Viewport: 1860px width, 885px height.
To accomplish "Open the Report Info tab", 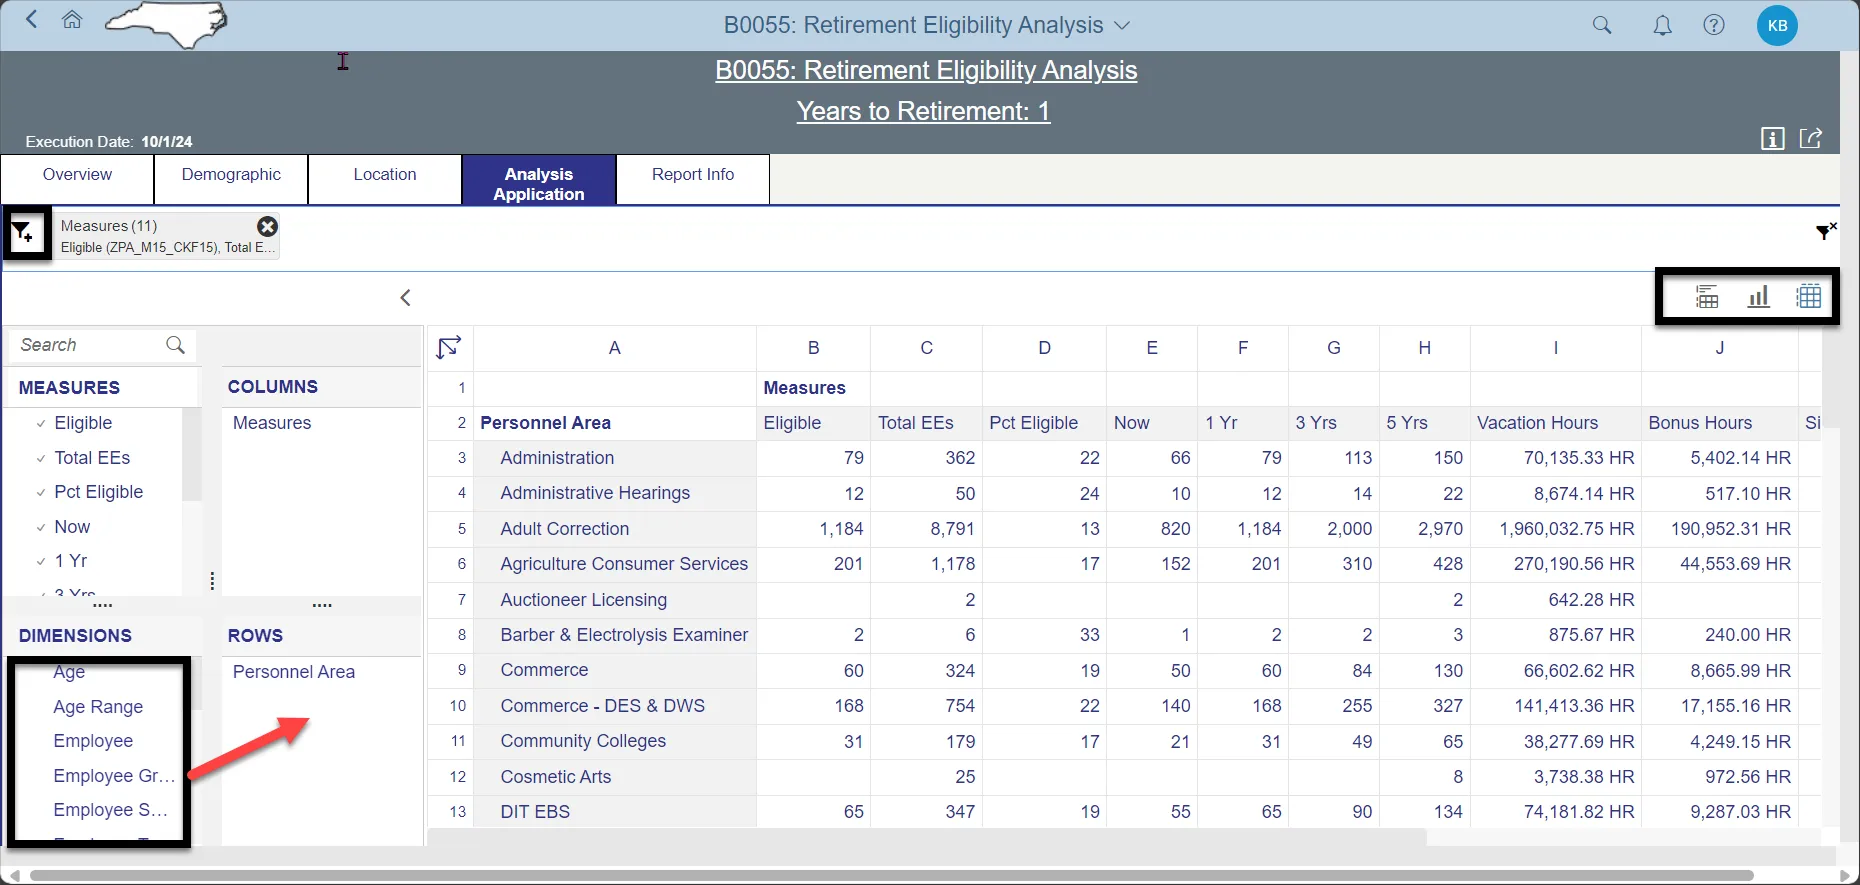I will click(x=692, y=175).
